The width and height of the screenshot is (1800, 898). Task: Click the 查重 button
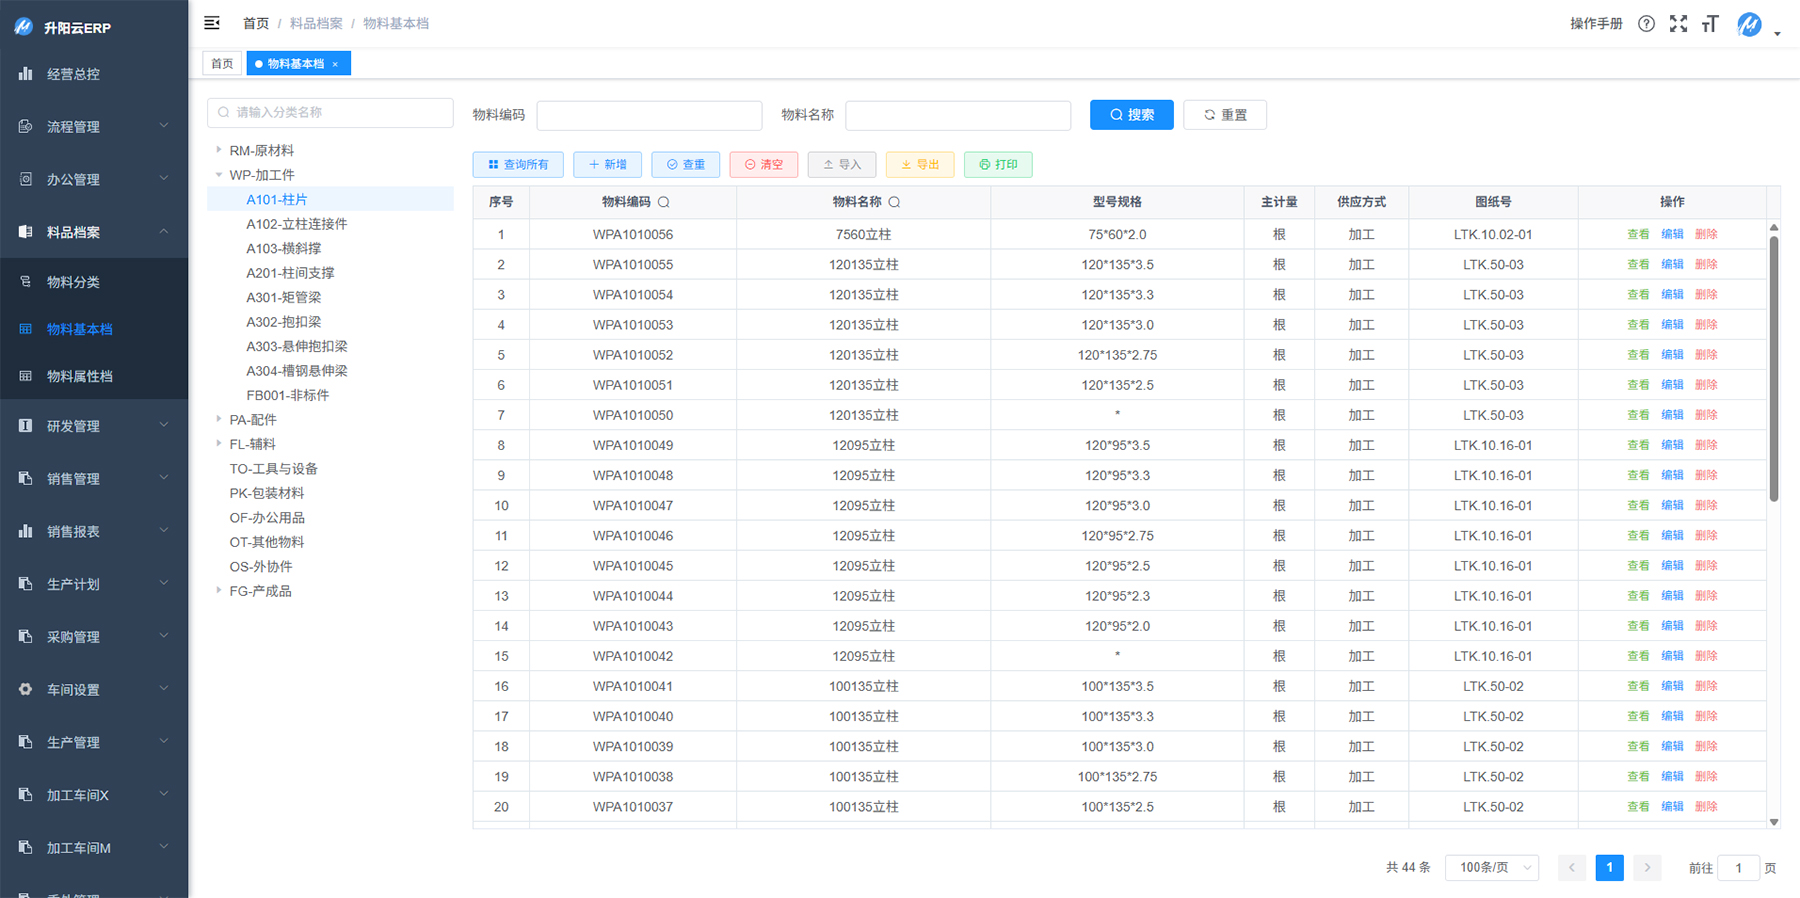coord(686,165)
